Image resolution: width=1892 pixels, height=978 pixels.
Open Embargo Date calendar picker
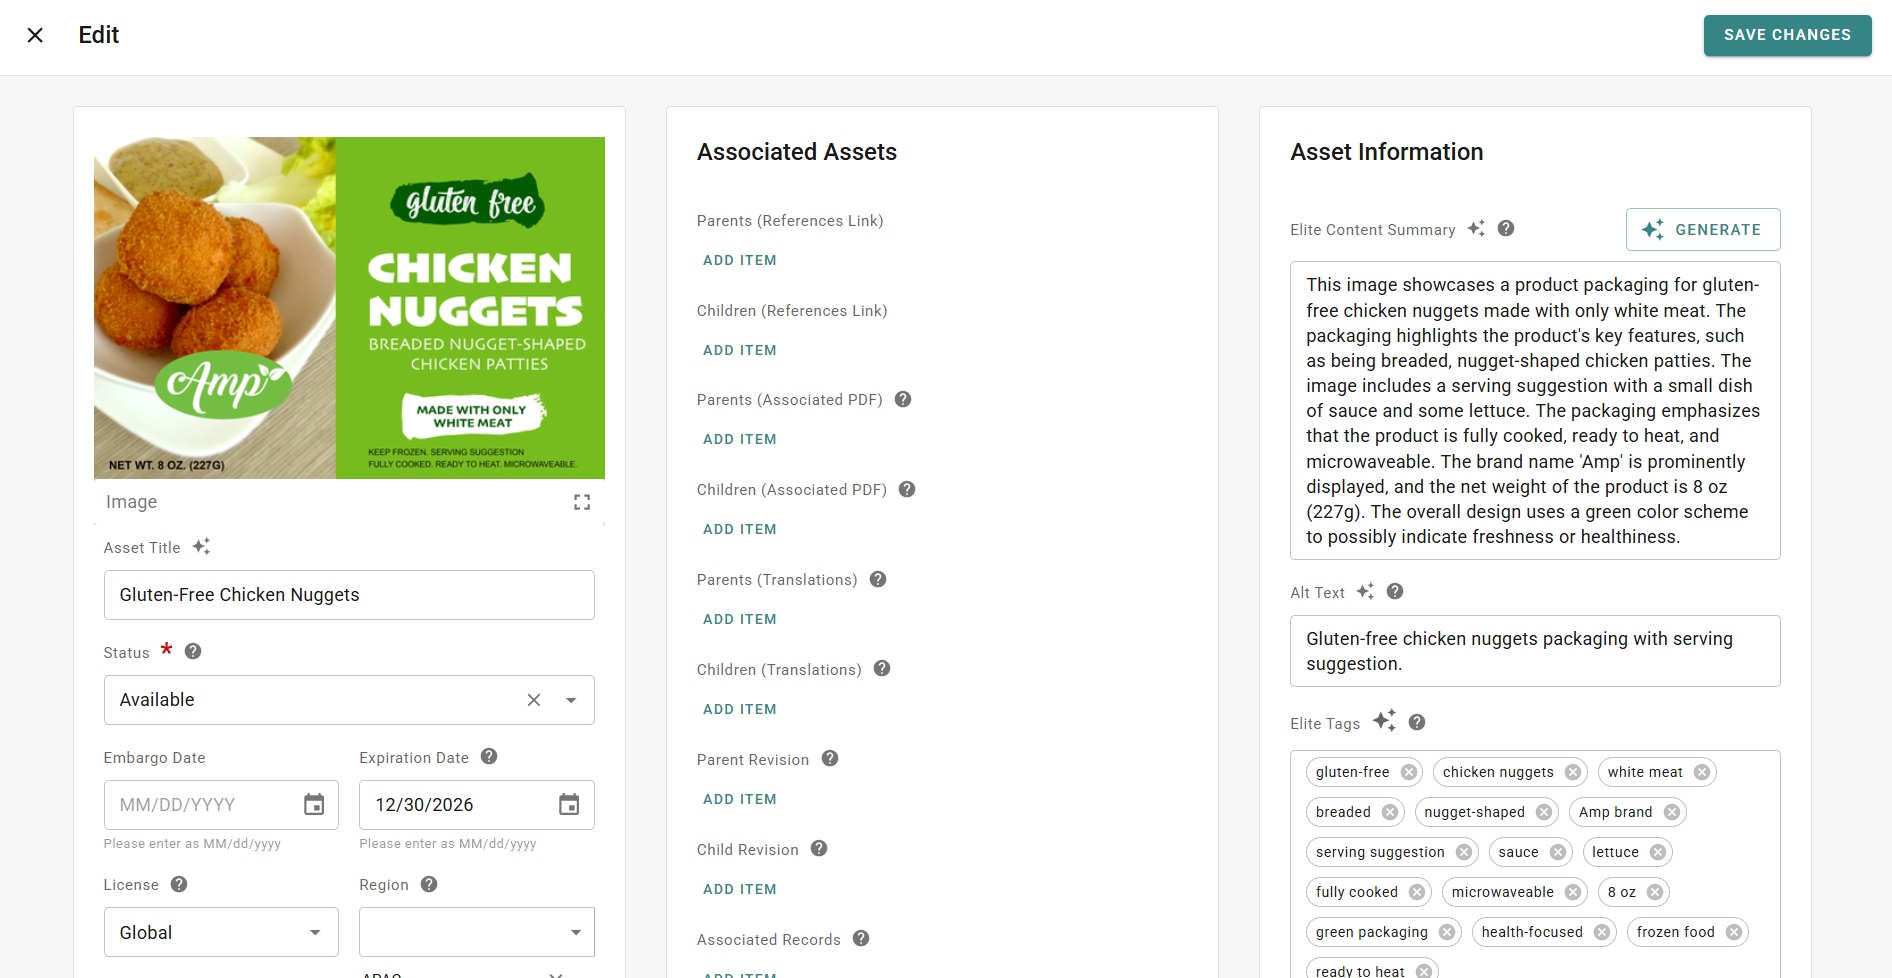tap(314, 805)
